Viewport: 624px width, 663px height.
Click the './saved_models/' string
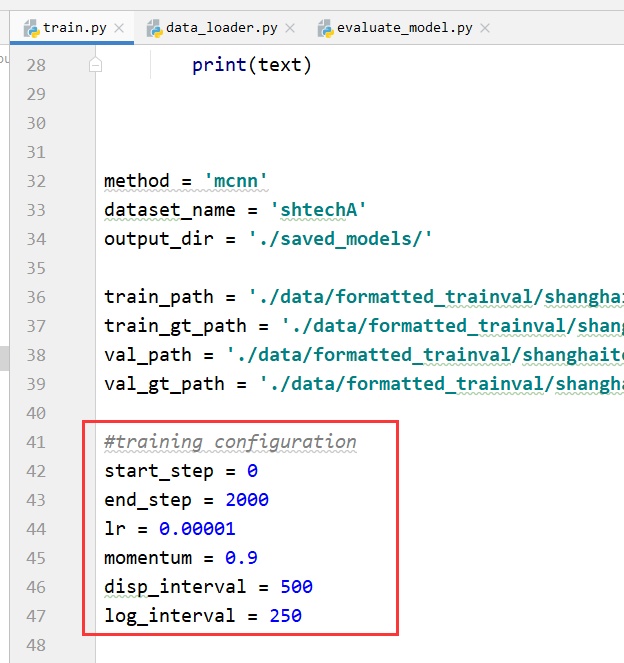point(341,239)
